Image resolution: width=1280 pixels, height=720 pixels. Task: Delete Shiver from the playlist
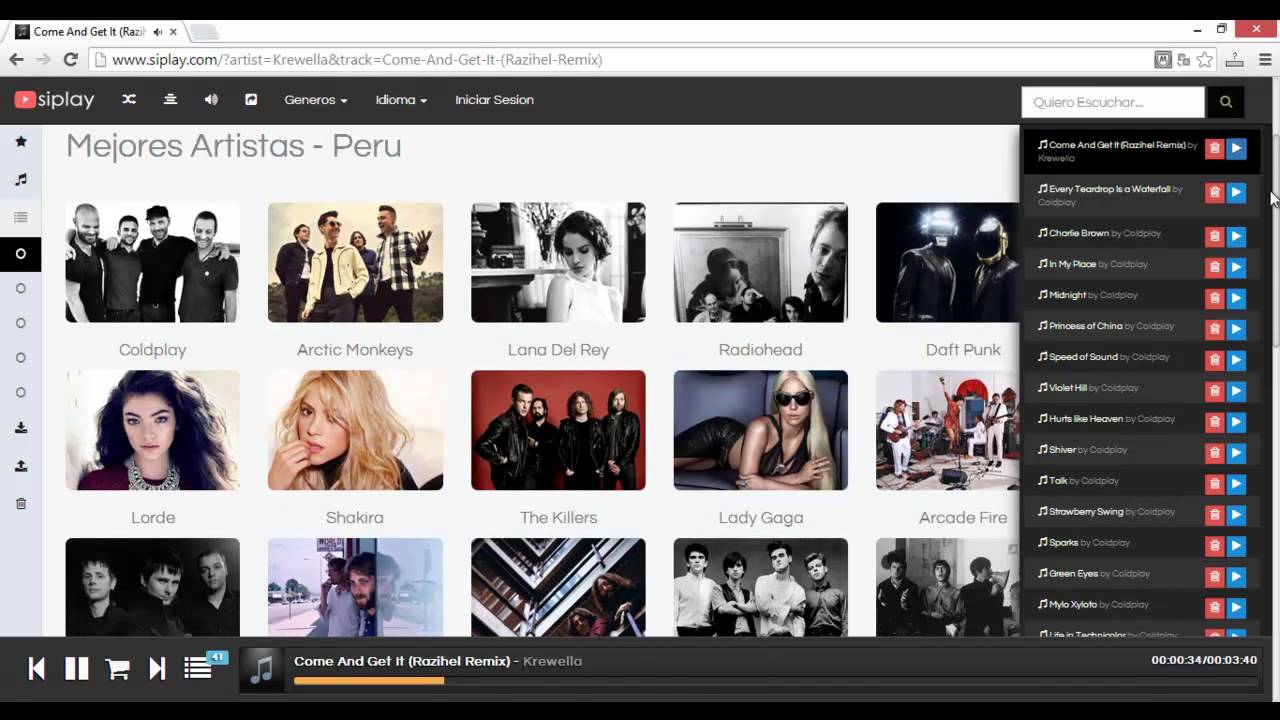pos(1214,453)
